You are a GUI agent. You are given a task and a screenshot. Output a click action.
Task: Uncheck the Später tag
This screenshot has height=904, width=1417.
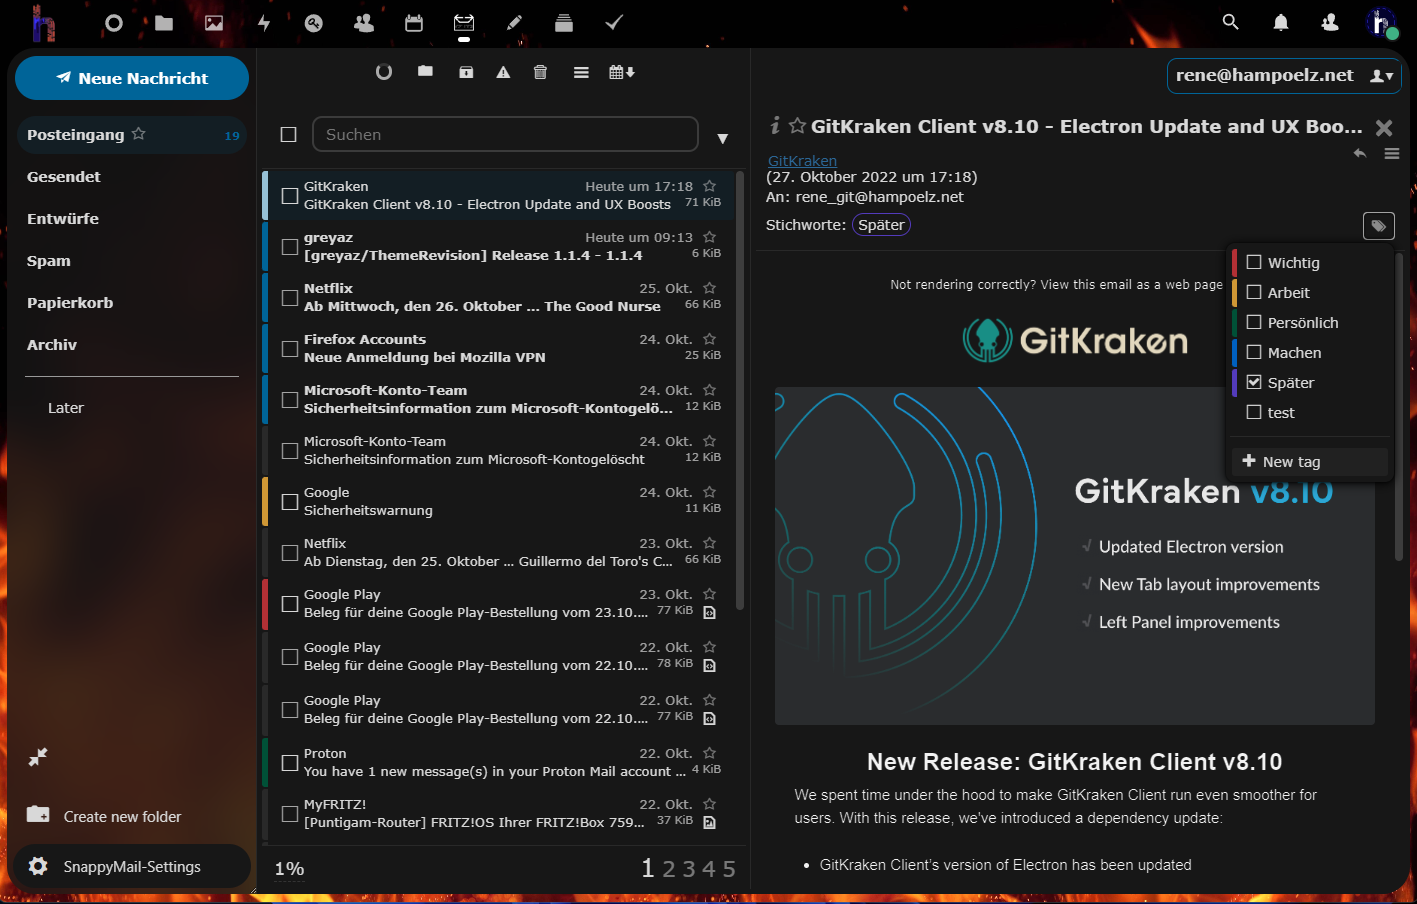(x=1254, y=382)
